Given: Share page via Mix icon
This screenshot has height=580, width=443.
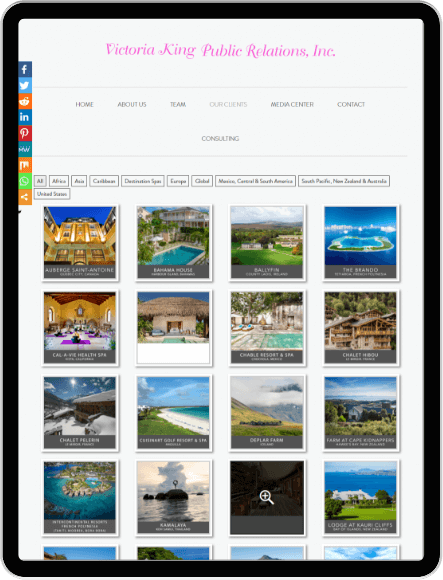Looking at the screenshot, I should tap(25, 165).
